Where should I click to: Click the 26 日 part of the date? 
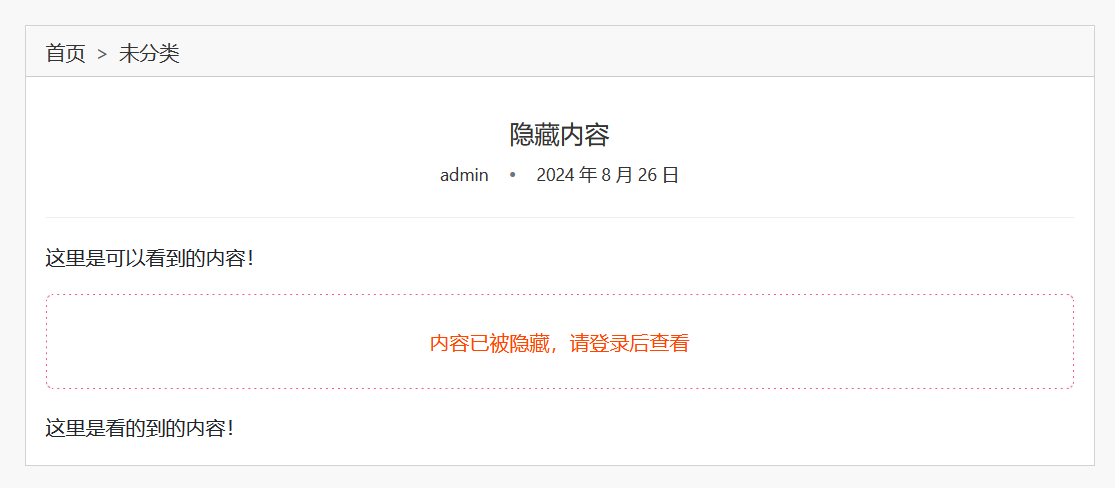(x=658, y=175)
